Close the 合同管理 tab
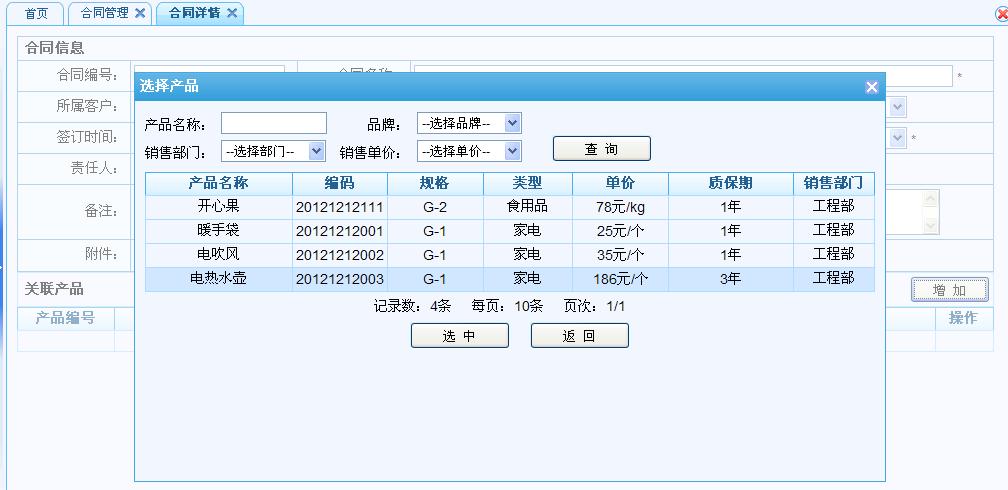The image size is (1008, 490). click(140, 13)
